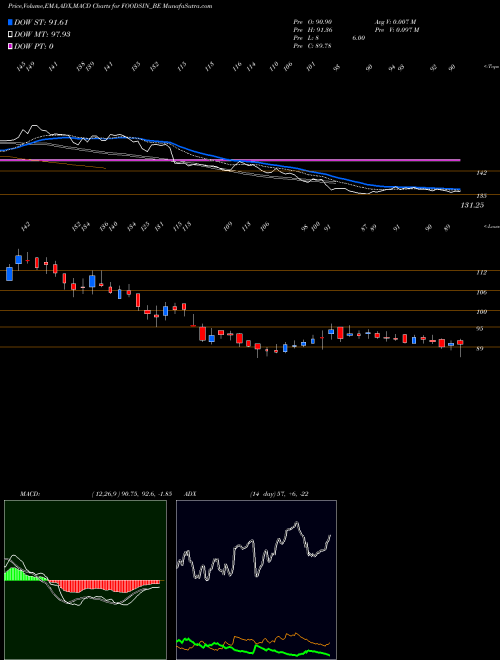Viewport: 500px width, 660px height.
Task: Click the last red candlestick on the right
Action: click(x=460, y=342)
